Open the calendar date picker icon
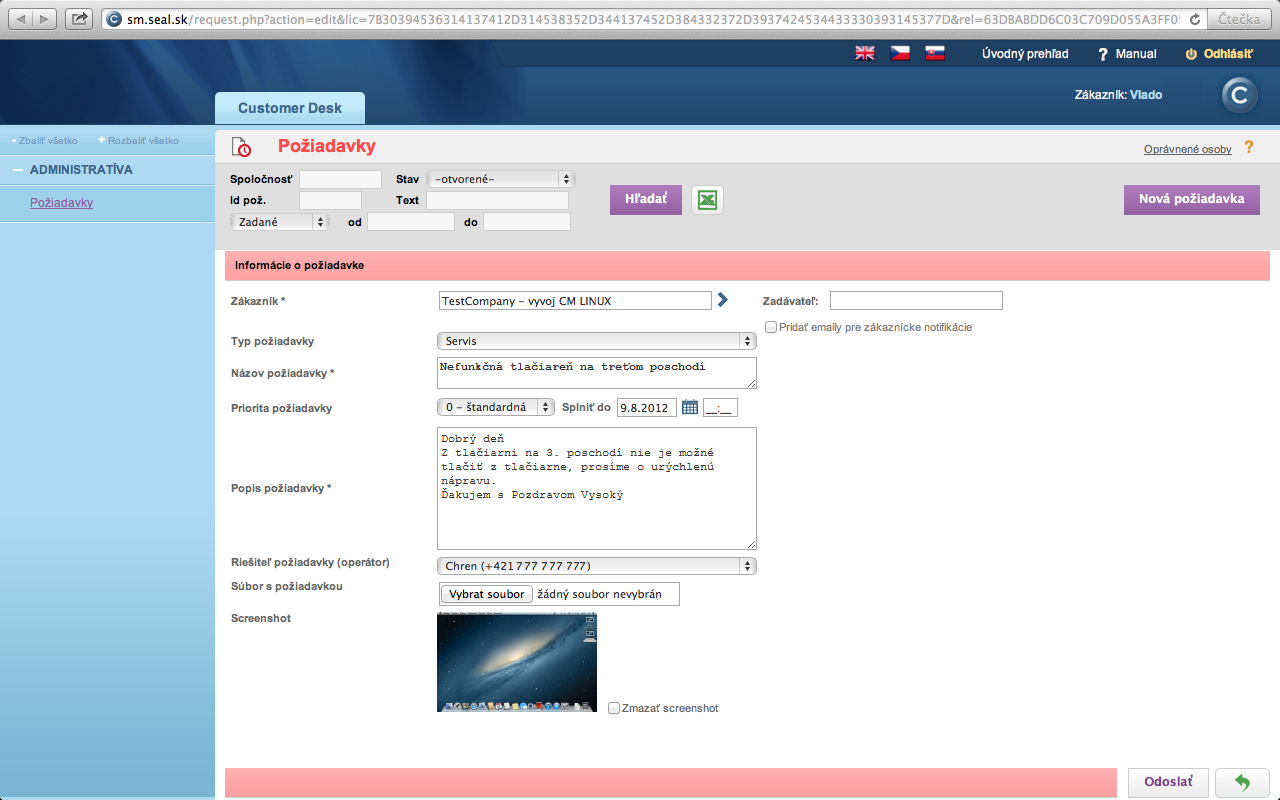The width and height of the screenshot is (1280, 800). 690,407
